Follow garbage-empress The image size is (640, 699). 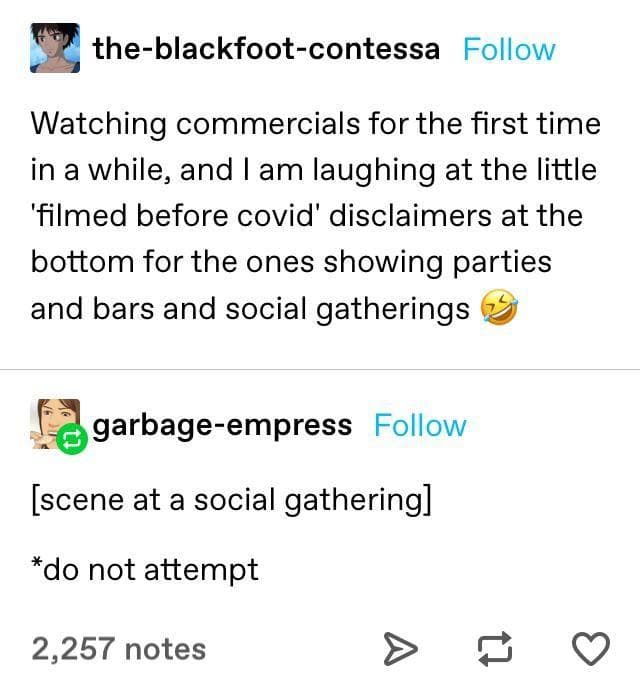[420, 425]
